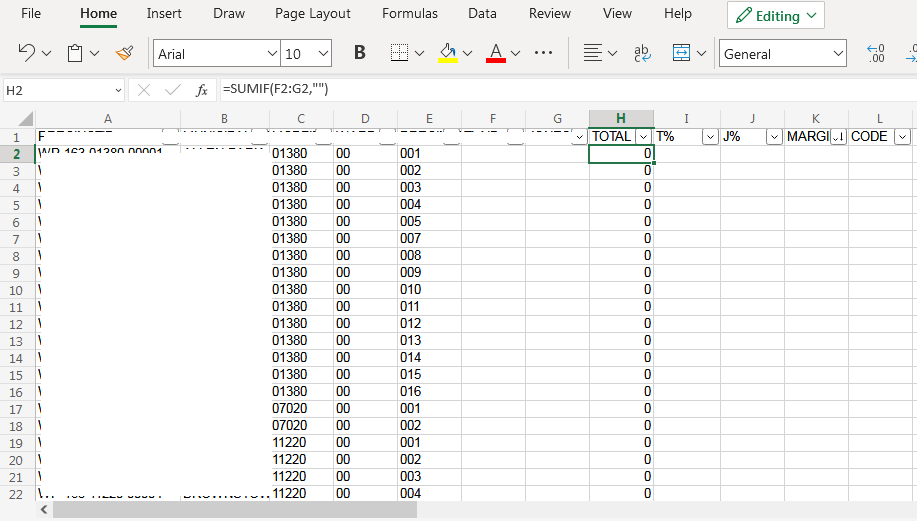The height and width of the screenshot is (521, 917).
Task: Cancel formula entry with the X icon
Action: point(144,90)
